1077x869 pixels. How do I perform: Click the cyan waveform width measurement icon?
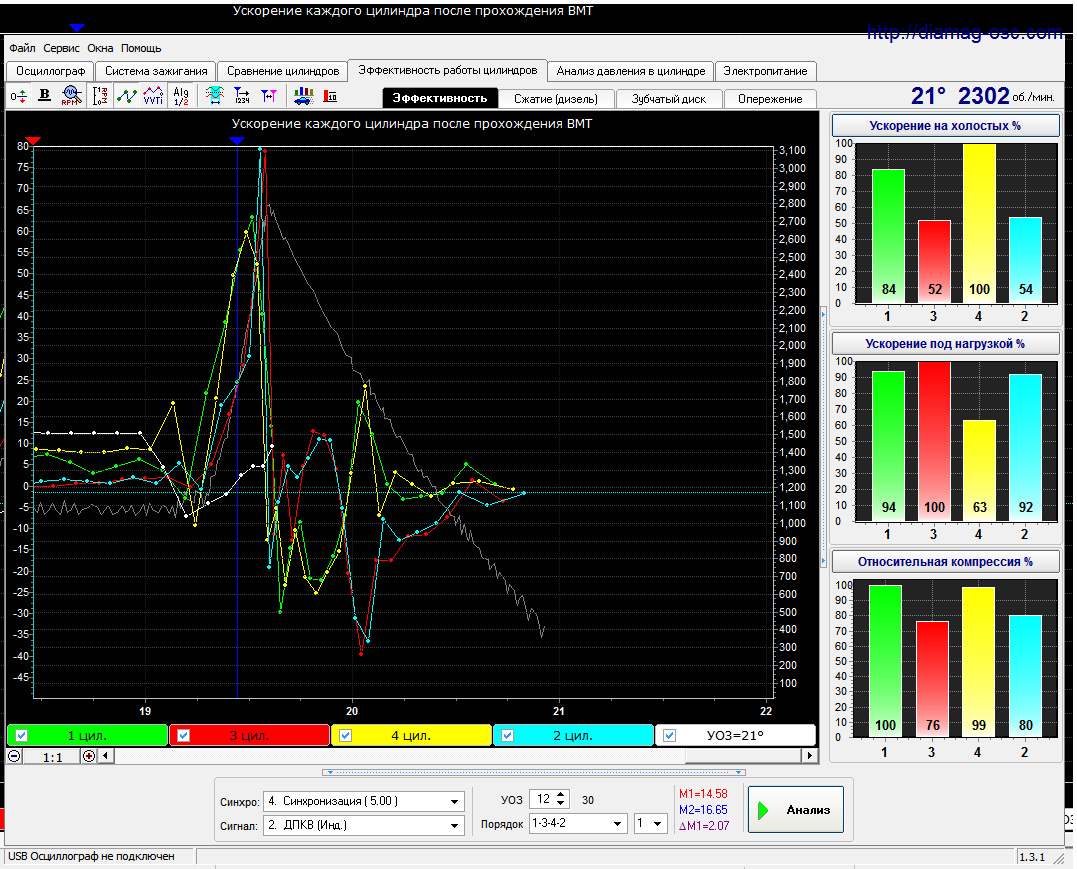point(215,95)
